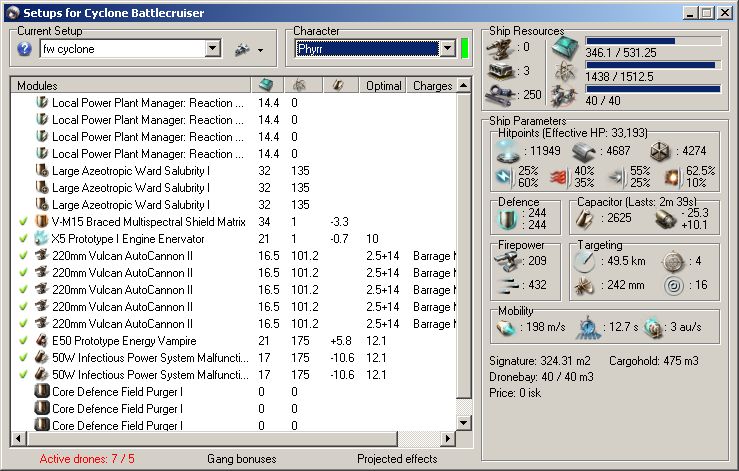739x471 pixels.
Task: Click the scan resolution icon showing 242 mm
Action: click(x=584, y=286)
